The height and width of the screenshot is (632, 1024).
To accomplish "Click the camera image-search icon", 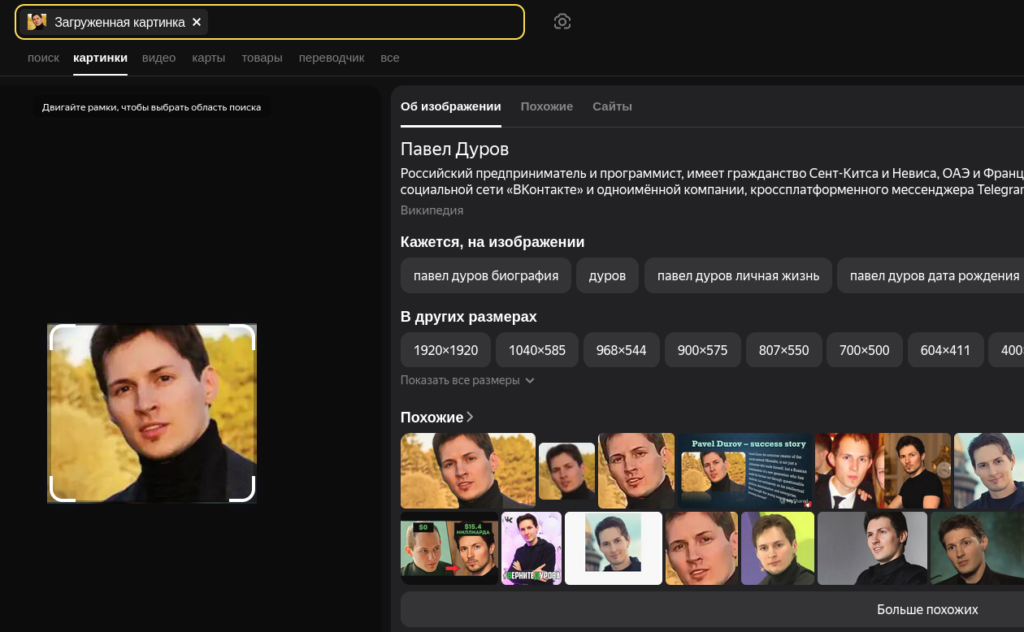I will pyautogui.click(x=562, y=22).
